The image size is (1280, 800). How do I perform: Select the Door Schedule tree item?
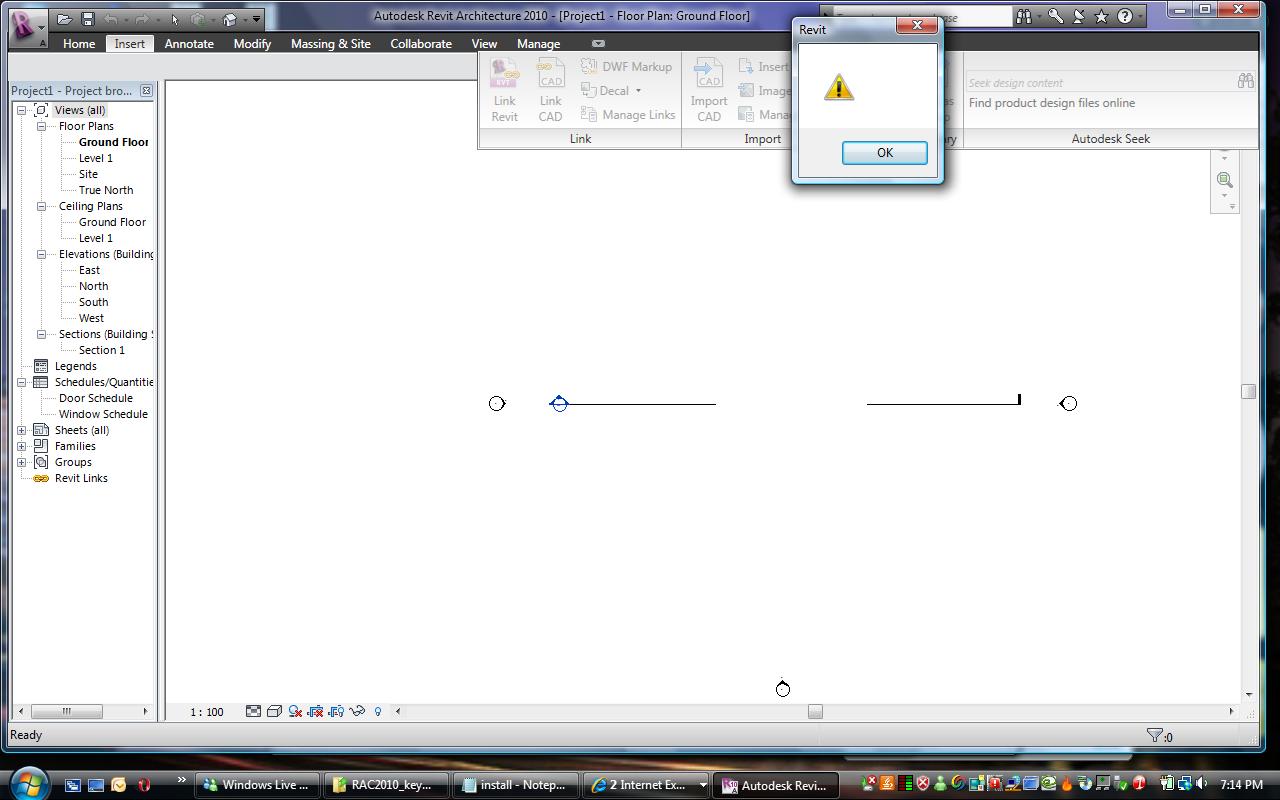click(96, 398)
